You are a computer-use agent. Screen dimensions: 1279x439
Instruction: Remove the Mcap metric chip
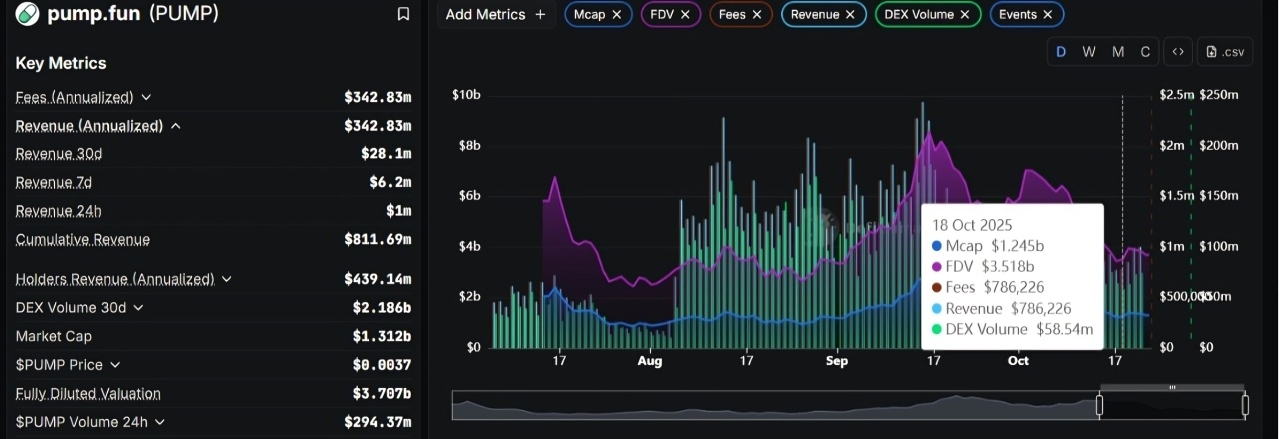pos(617,14)
